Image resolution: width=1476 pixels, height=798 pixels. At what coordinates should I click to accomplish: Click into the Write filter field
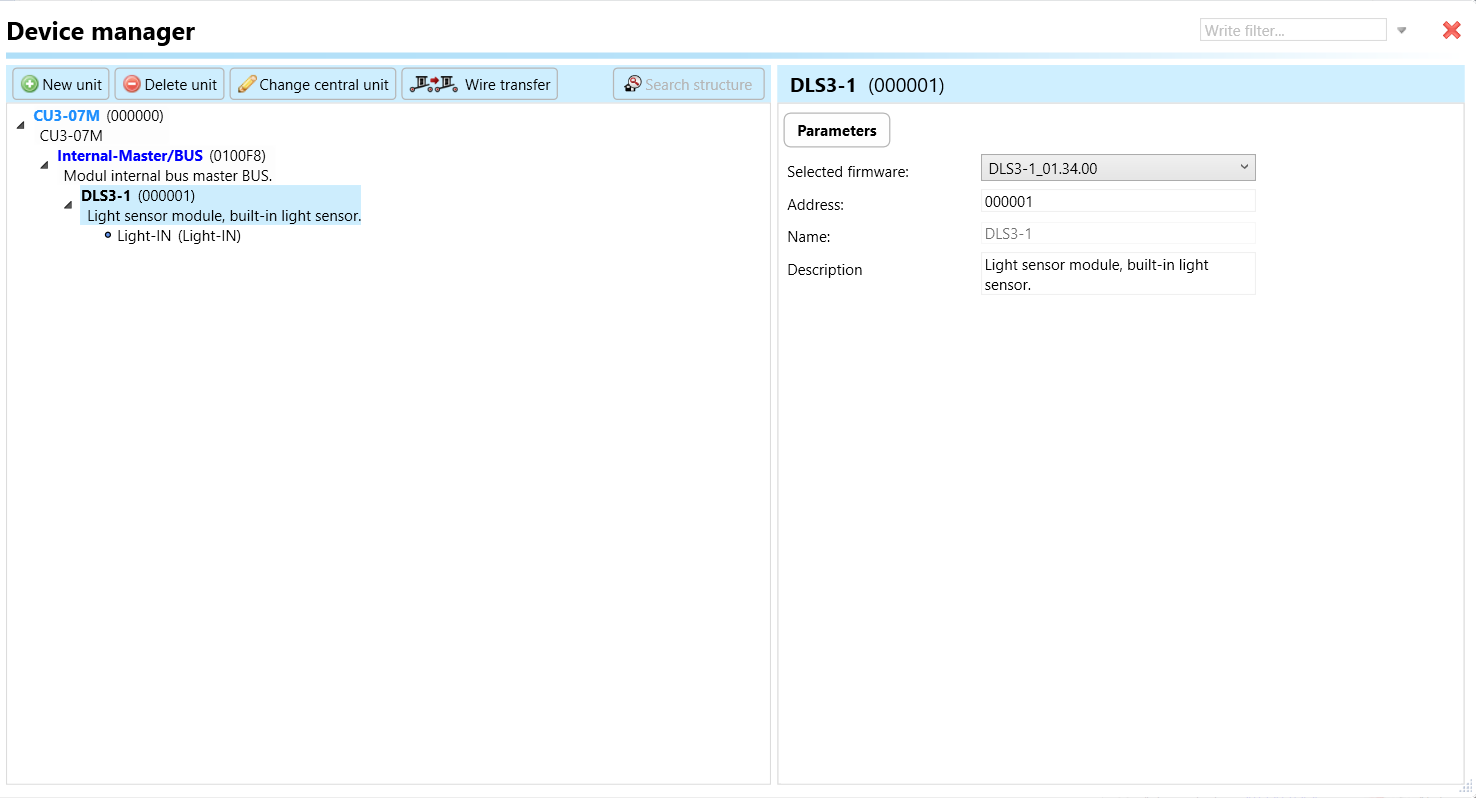click(x=1292, y=31)
